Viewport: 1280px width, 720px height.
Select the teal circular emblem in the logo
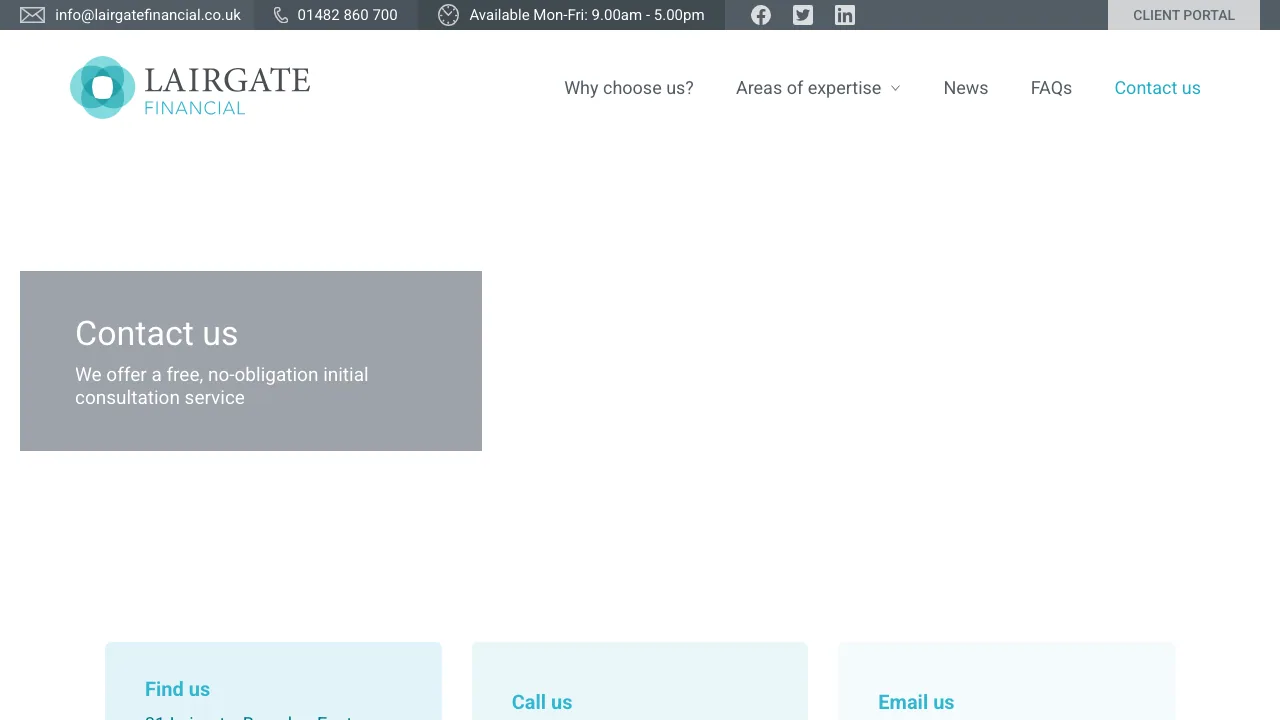(103, 87)
